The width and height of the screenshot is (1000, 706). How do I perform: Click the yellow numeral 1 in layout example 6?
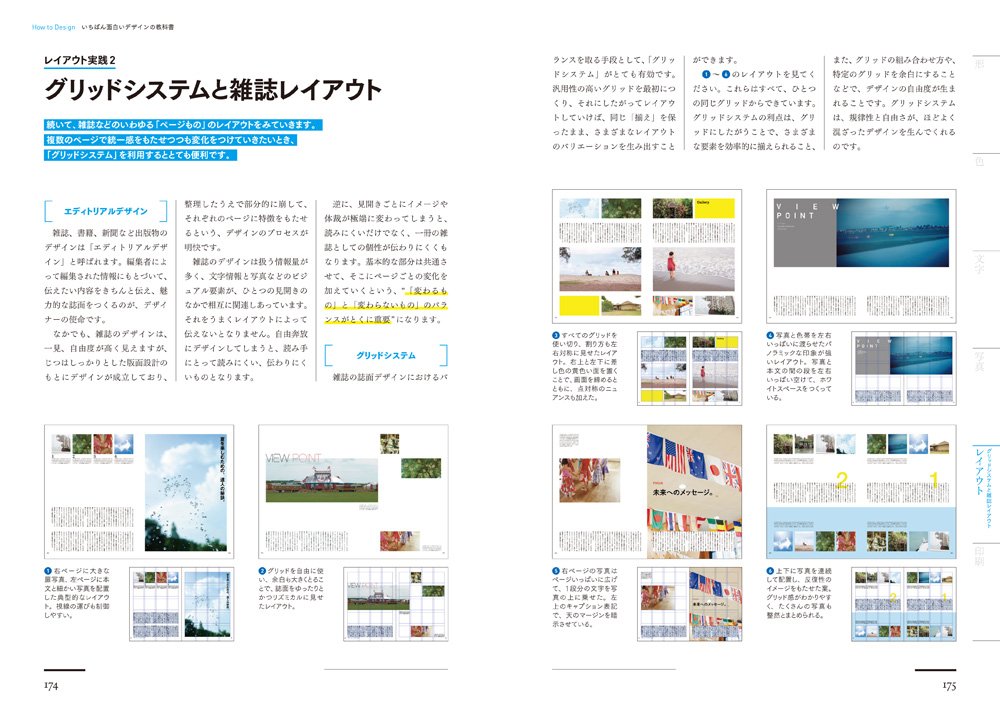coord(934,479)
